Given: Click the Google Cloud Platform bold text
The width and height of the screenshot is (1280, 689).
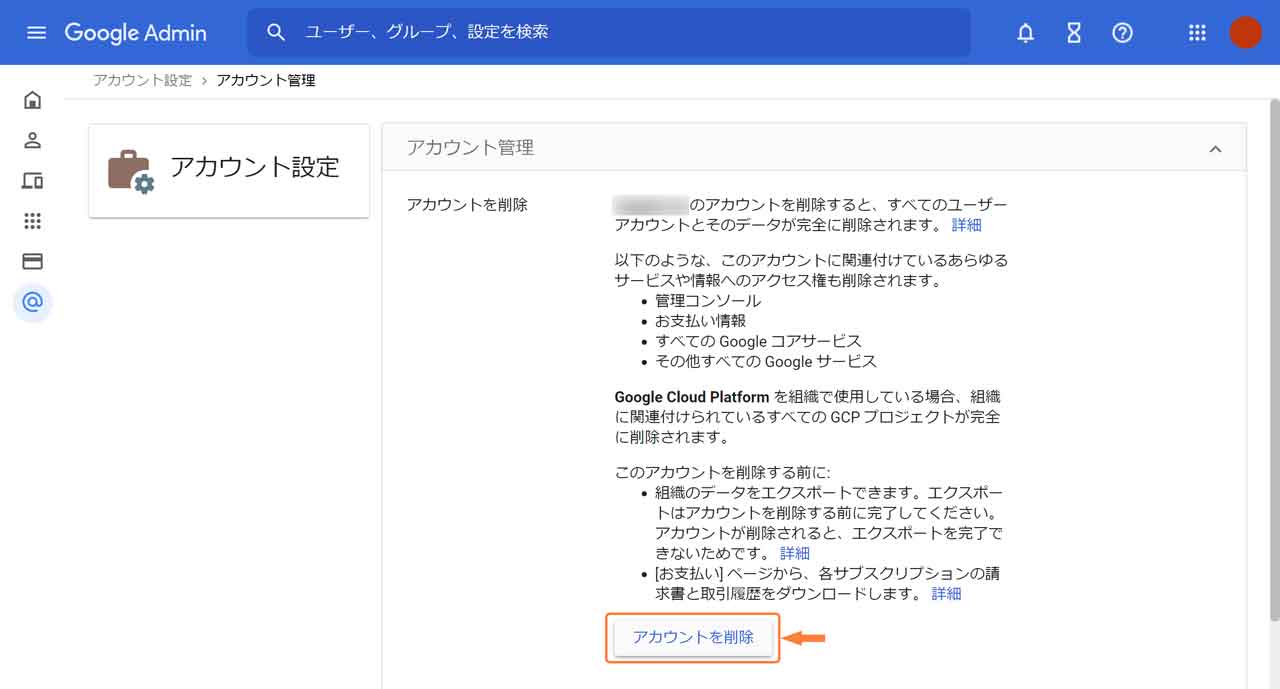Looking at the screenshot, I should pos(692,396).
